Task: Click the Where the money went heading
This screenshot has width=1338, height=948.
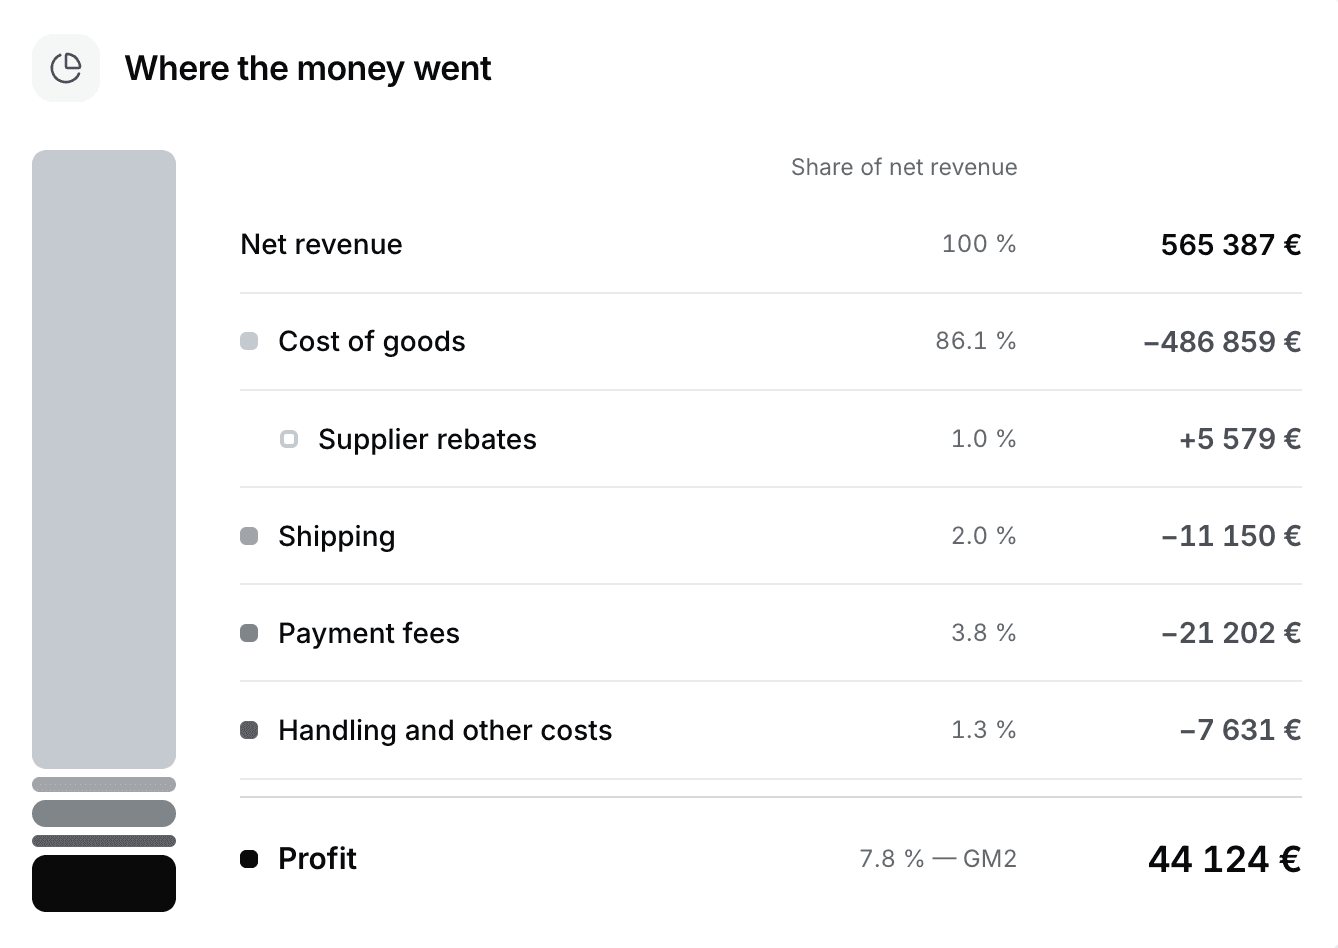Action: tap(308, 68)
